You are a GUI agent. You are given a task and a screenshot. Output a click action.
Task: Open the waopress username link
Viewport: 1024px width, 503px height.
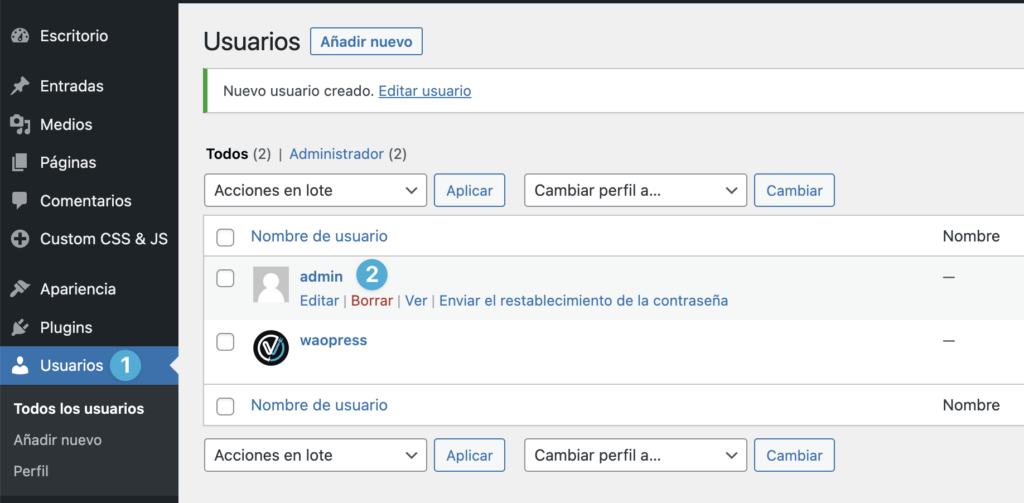(x=333, y=340)
